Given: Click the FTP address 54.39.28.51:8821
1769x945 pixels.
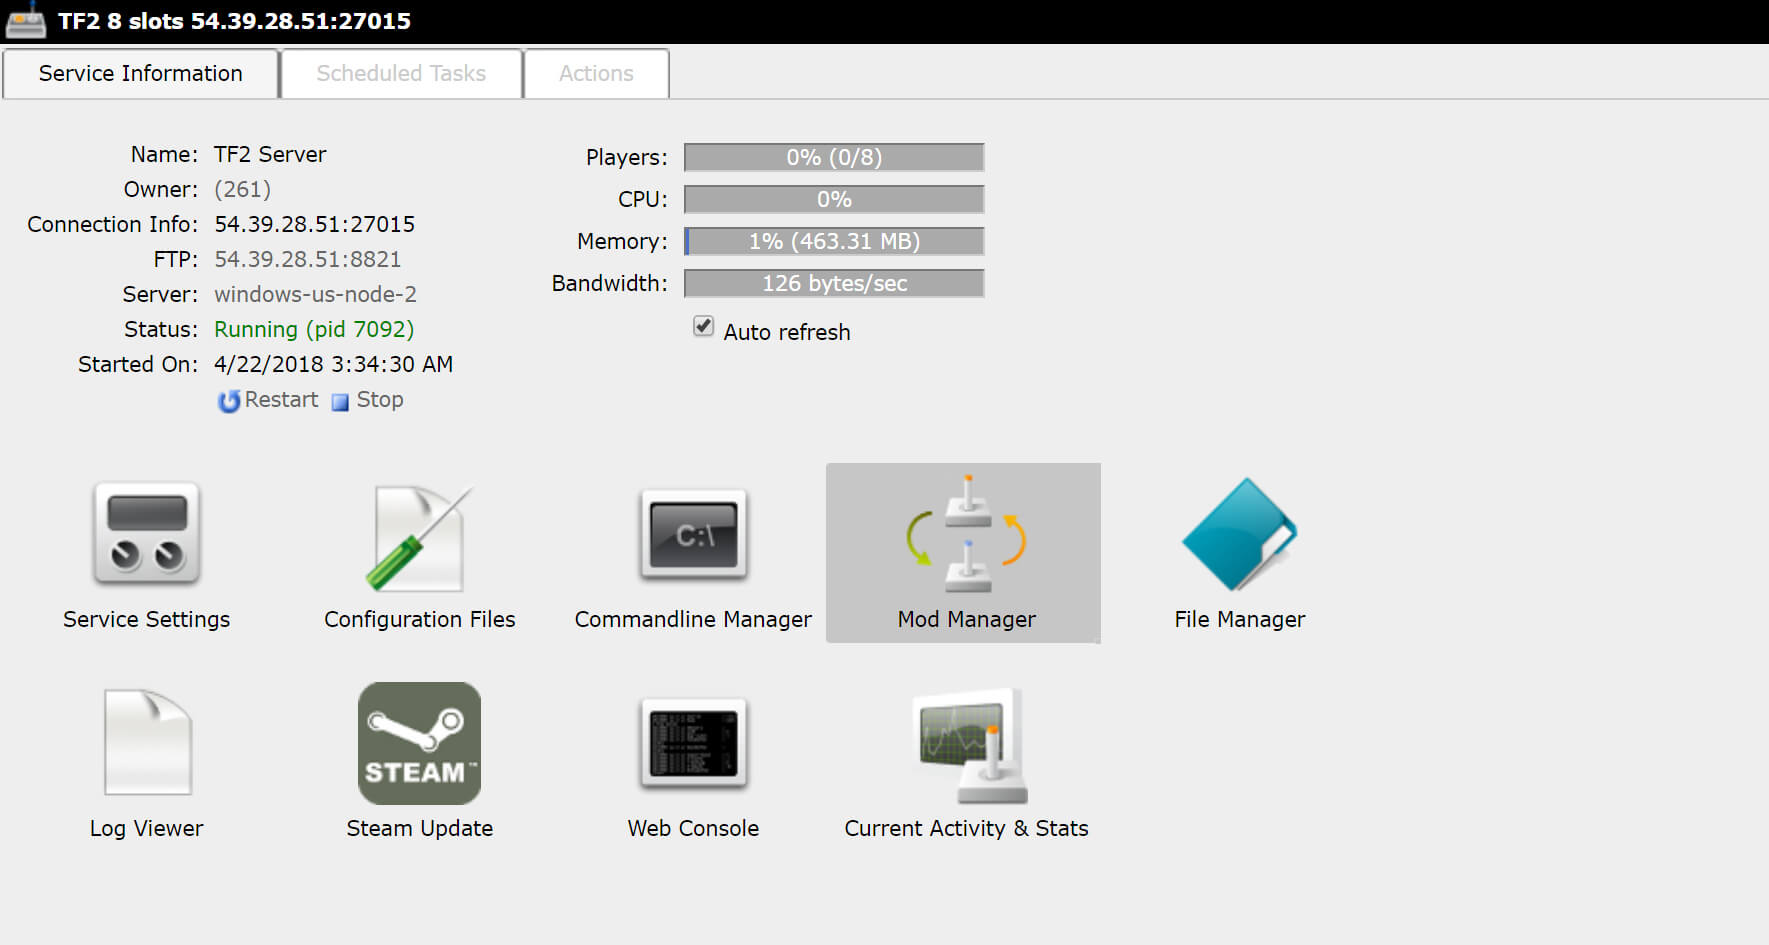Looking at the screenshot, I should (307, 260).
